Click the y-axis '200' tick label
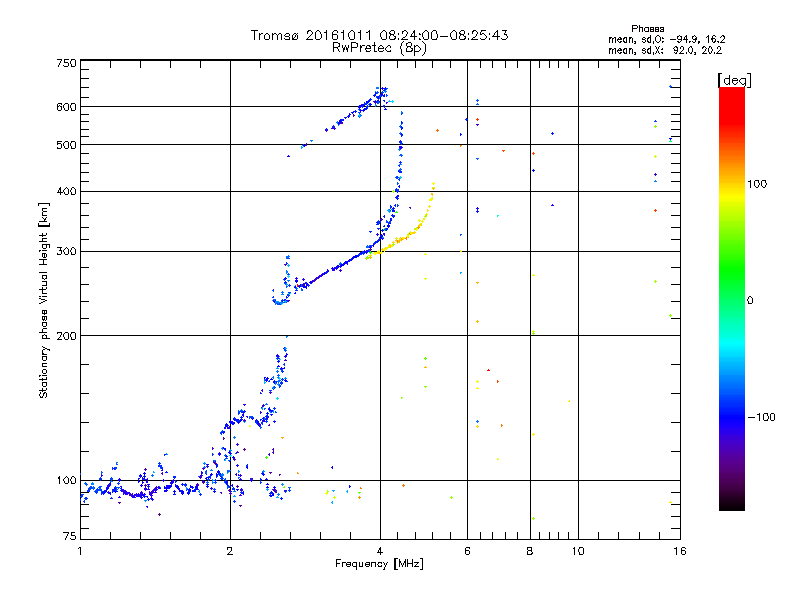 [66, 336]
